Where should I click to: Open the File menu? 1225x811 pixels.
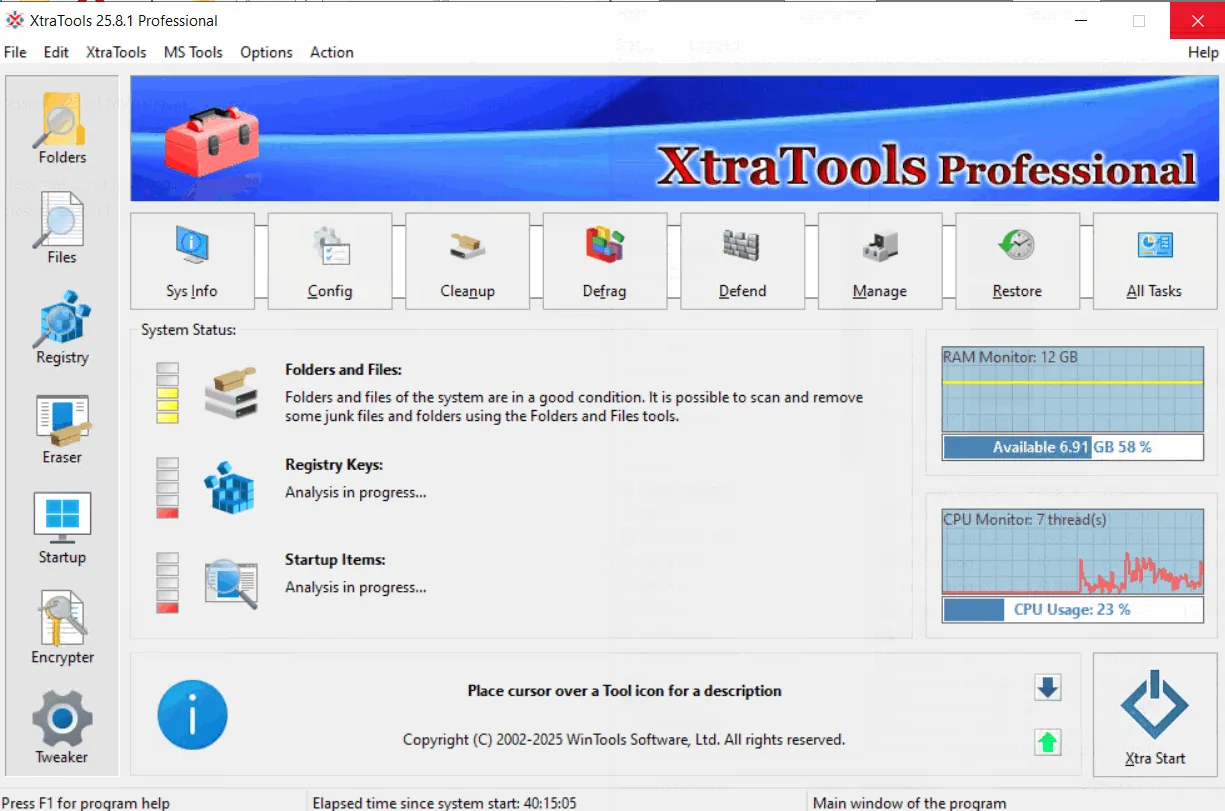click(x=15, y=52)
